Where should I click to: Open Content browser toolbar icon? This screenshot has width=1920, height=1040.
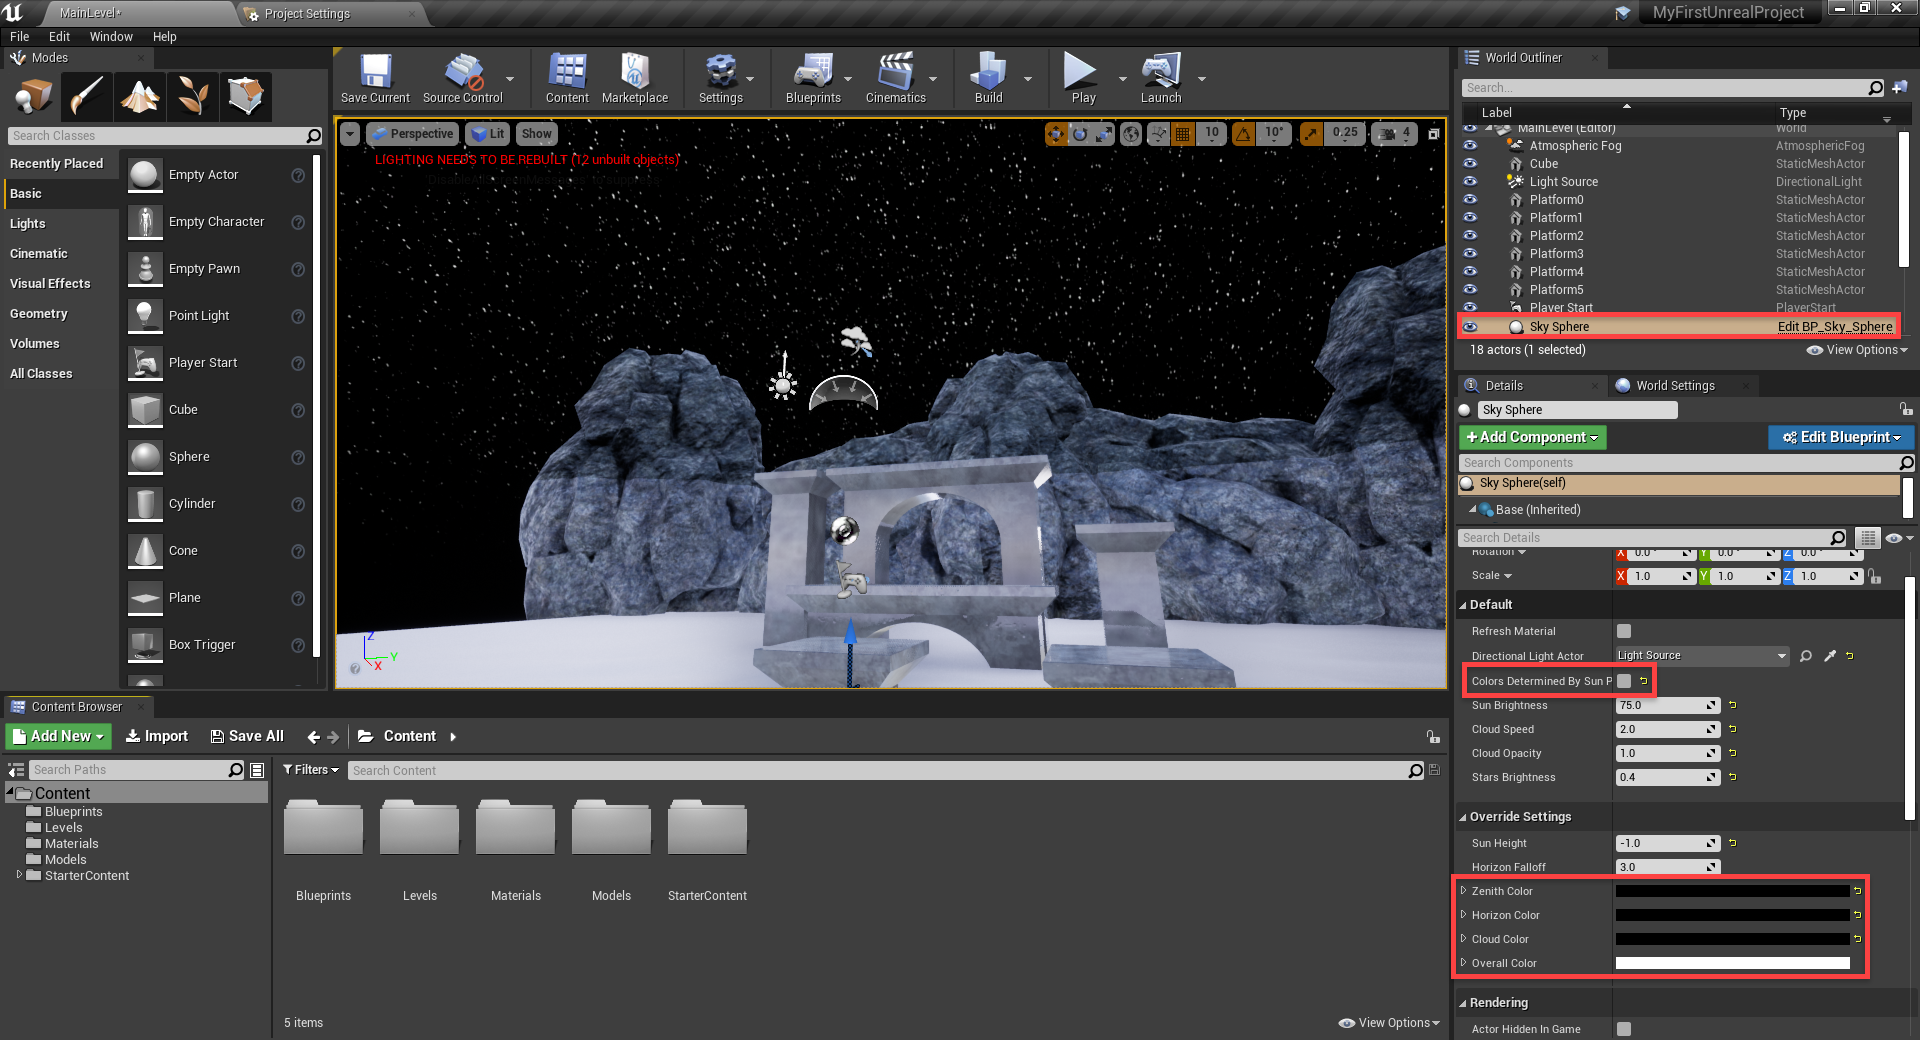click(x=567, y=78)
